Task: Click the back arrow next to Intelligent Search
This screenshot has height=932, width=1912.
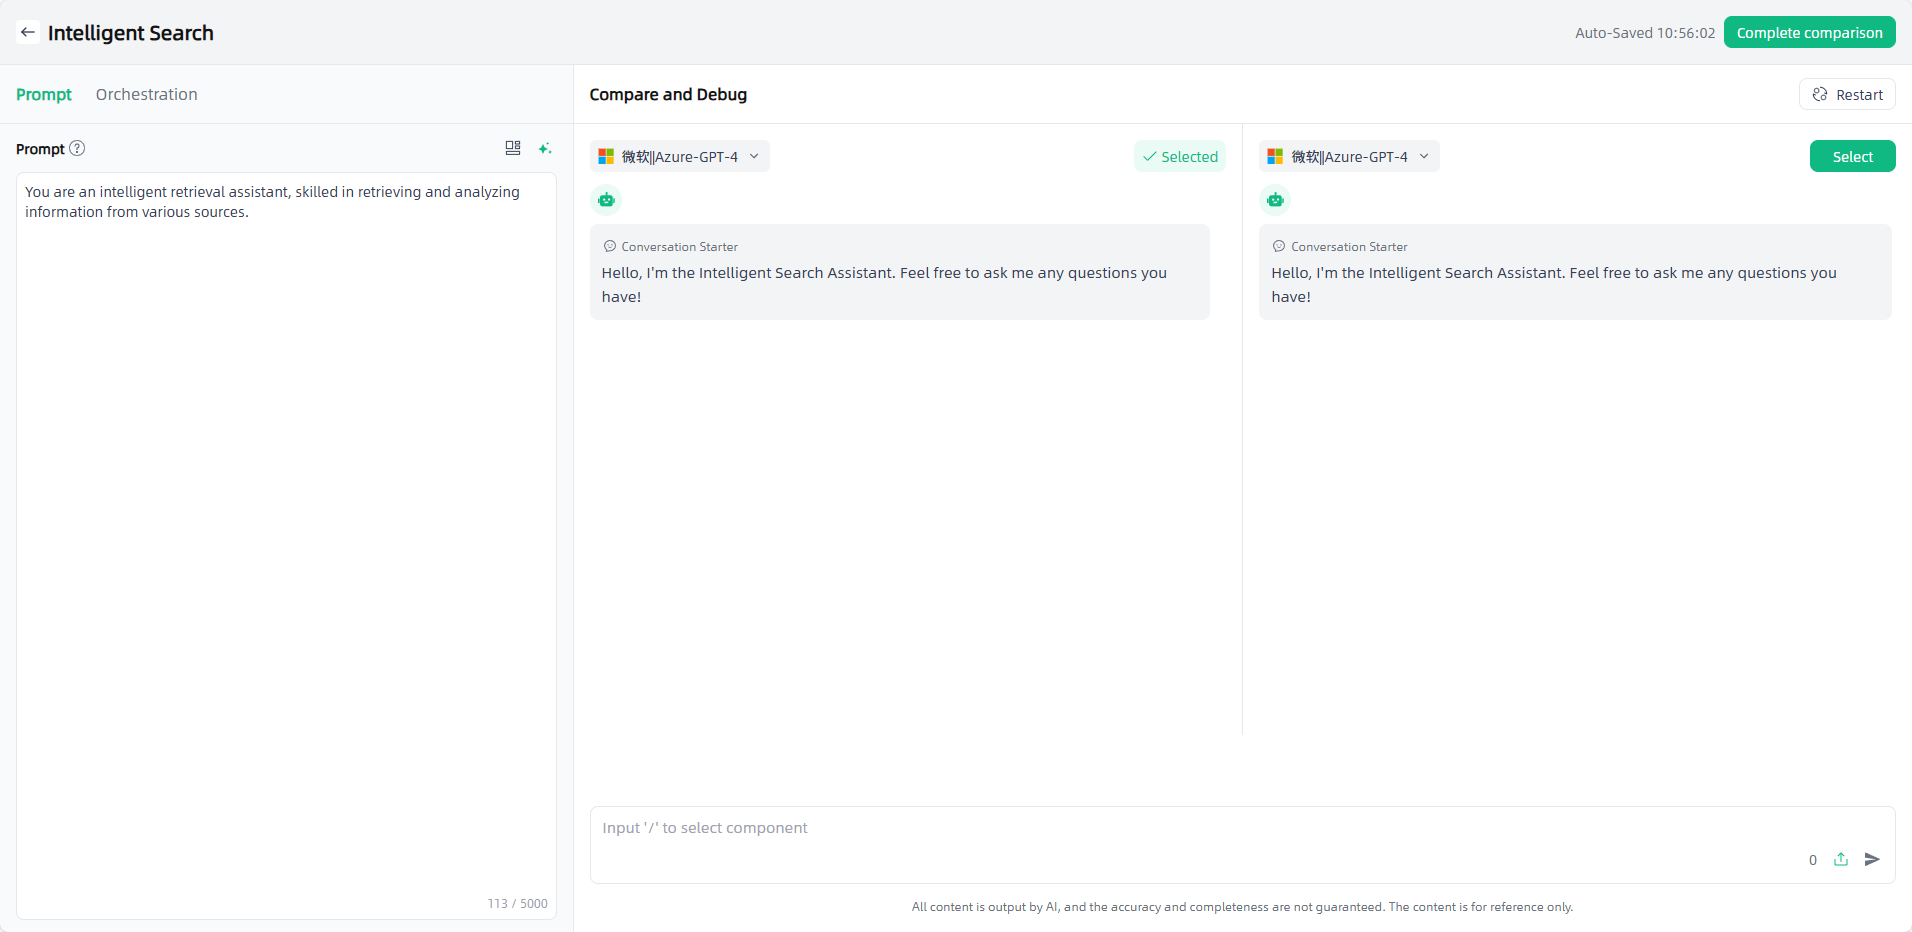Action: point(28,33)
